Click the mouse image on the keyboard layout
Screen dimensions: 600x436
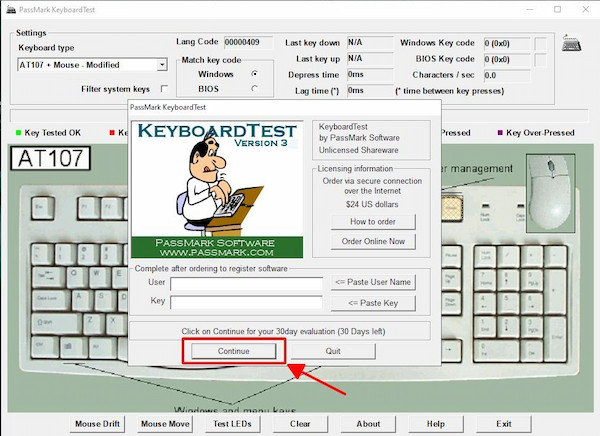(x=550, y=193)
